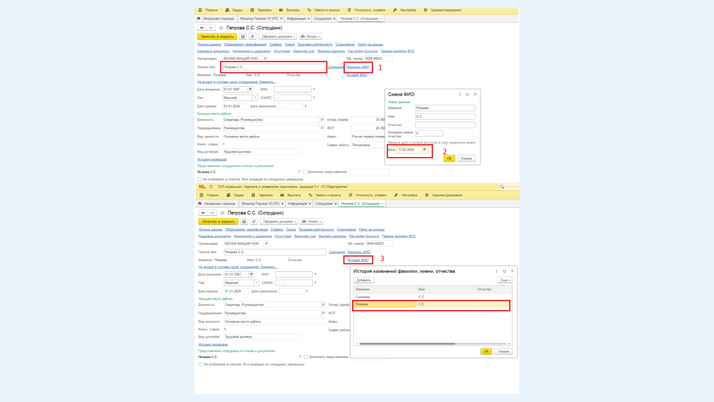Check 'Не отображать в списках' in the lower form
The width and height of the screenshot is (714, 402).
pos(199,364)
